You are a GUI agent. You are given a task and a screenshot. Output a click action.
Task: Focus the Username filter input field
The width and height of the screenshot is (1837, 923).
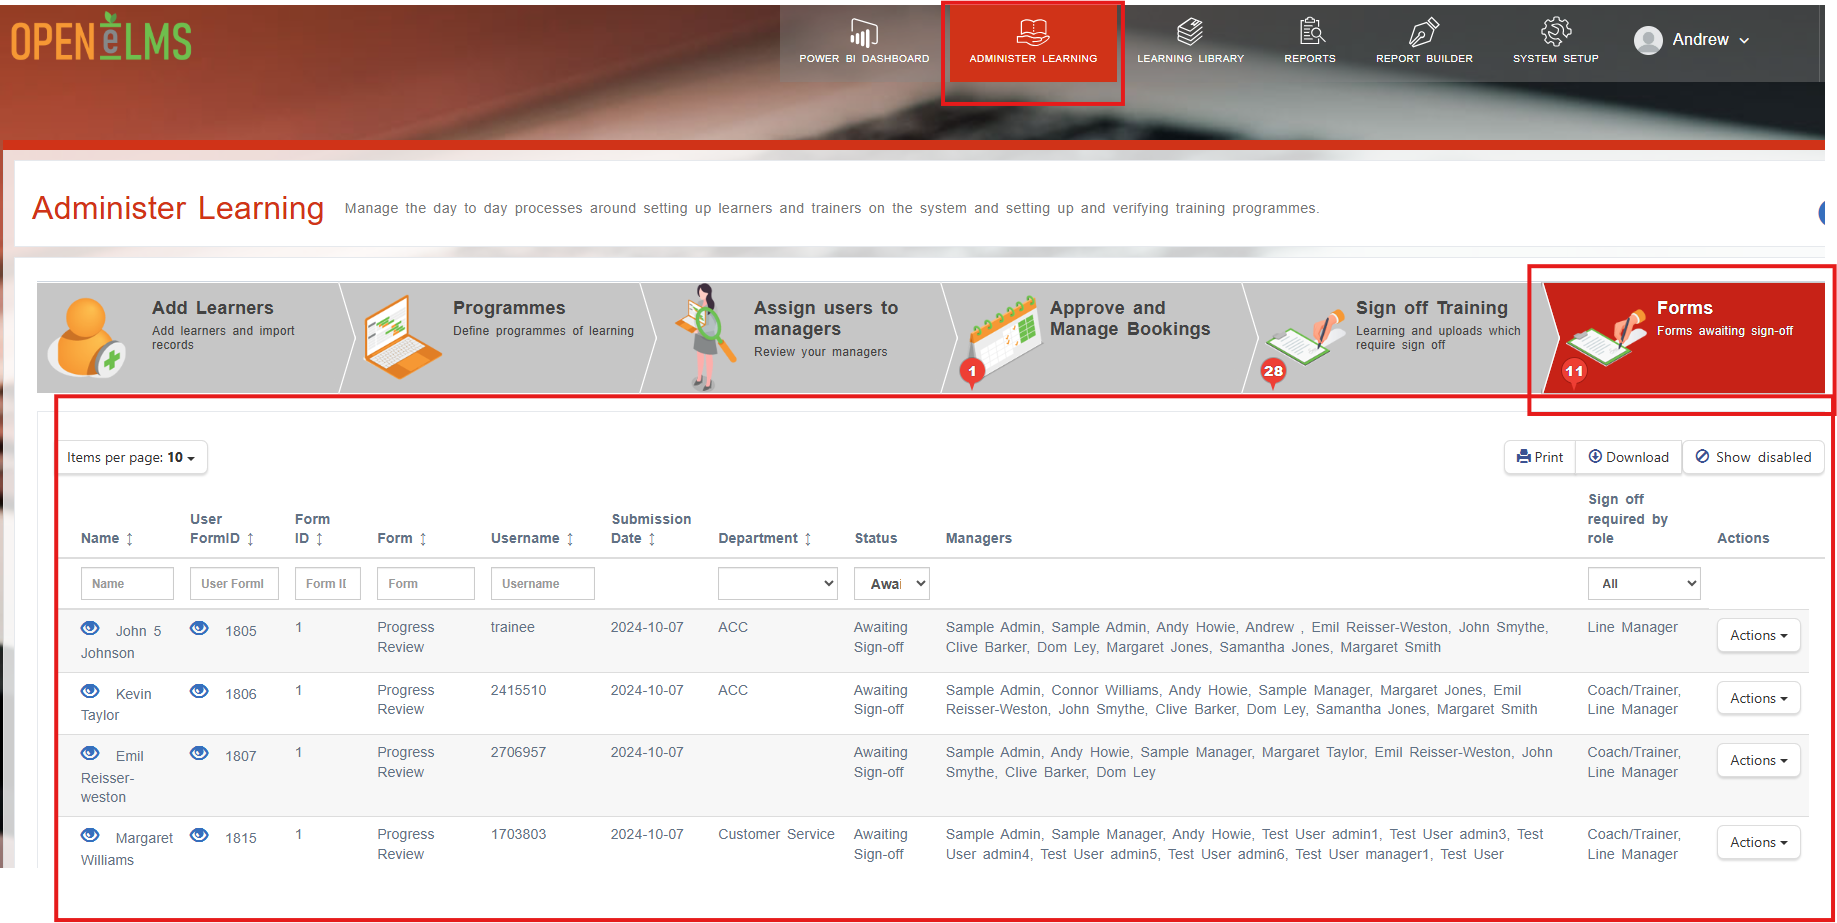(x=542, y=584)
